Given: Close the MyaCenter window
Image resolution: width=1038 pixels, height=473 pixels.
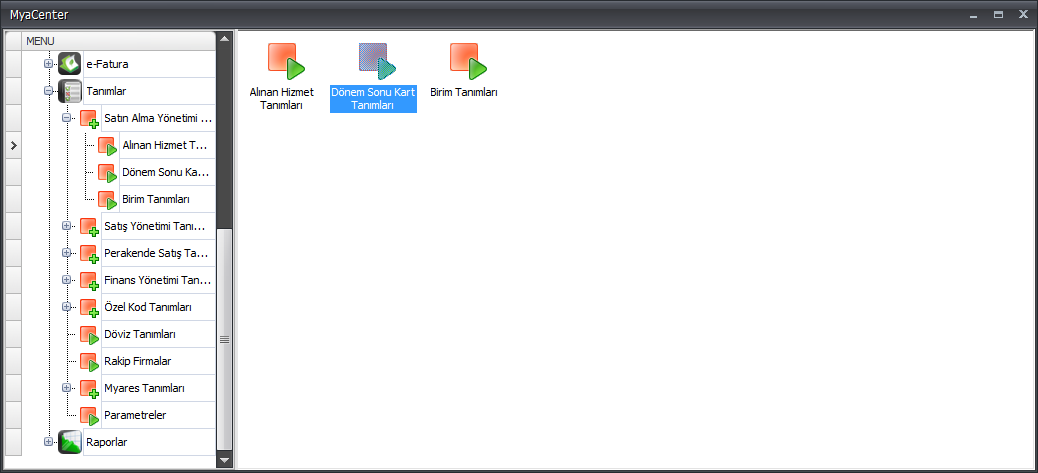Looking at the screenshot, I should (1023, 15).
